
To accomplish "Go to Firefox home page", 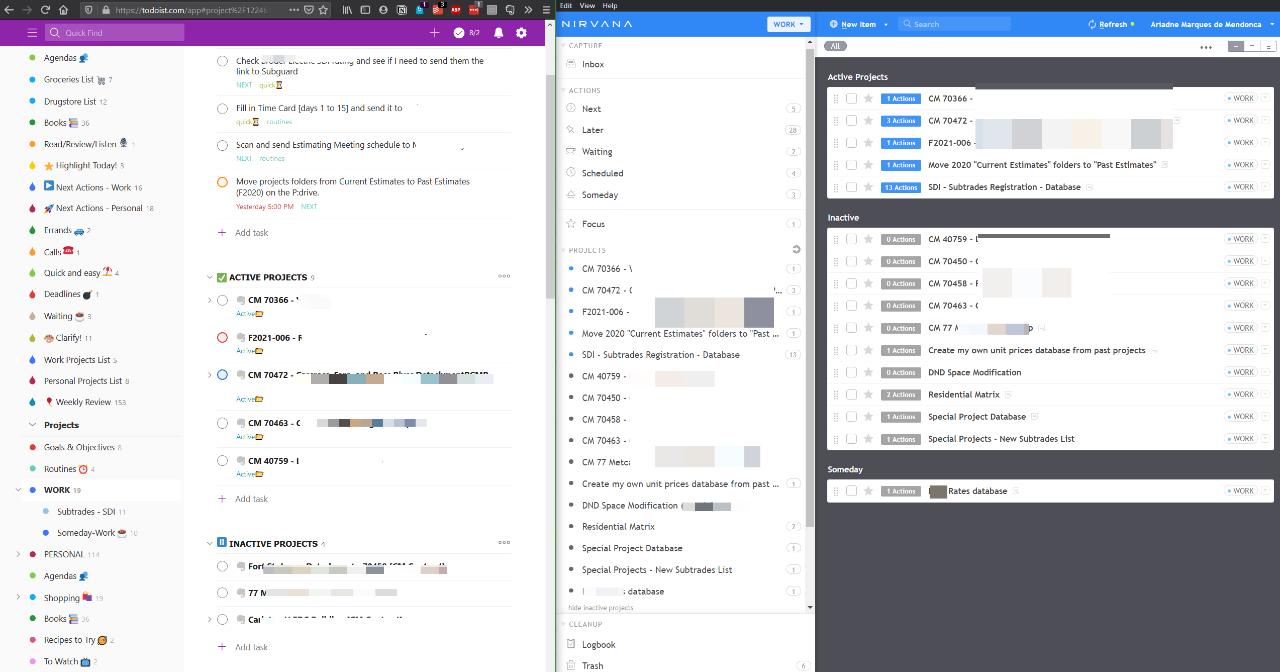I will pos(64,9).
